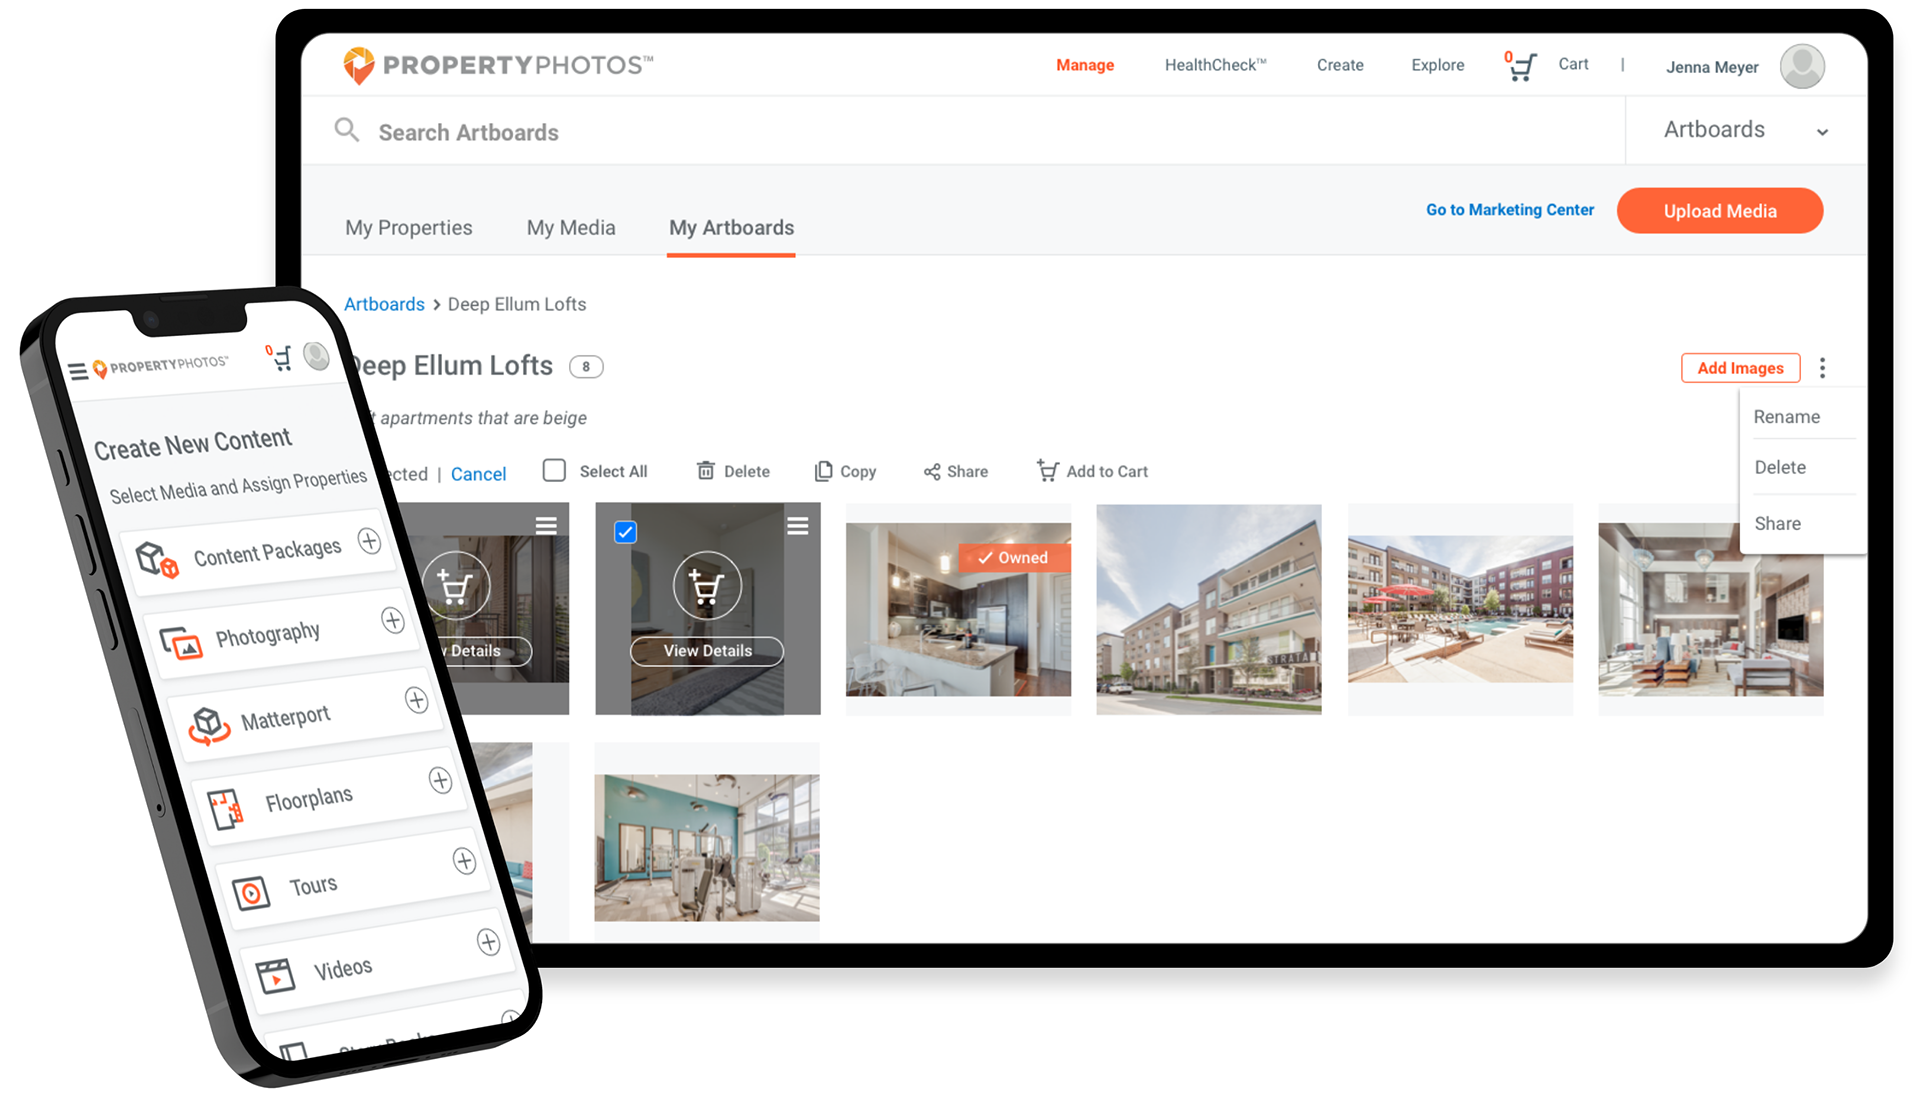Expand Content Packages with its plus button
The height and width of the screenshot is (1112, 1920).
[369, 541]
